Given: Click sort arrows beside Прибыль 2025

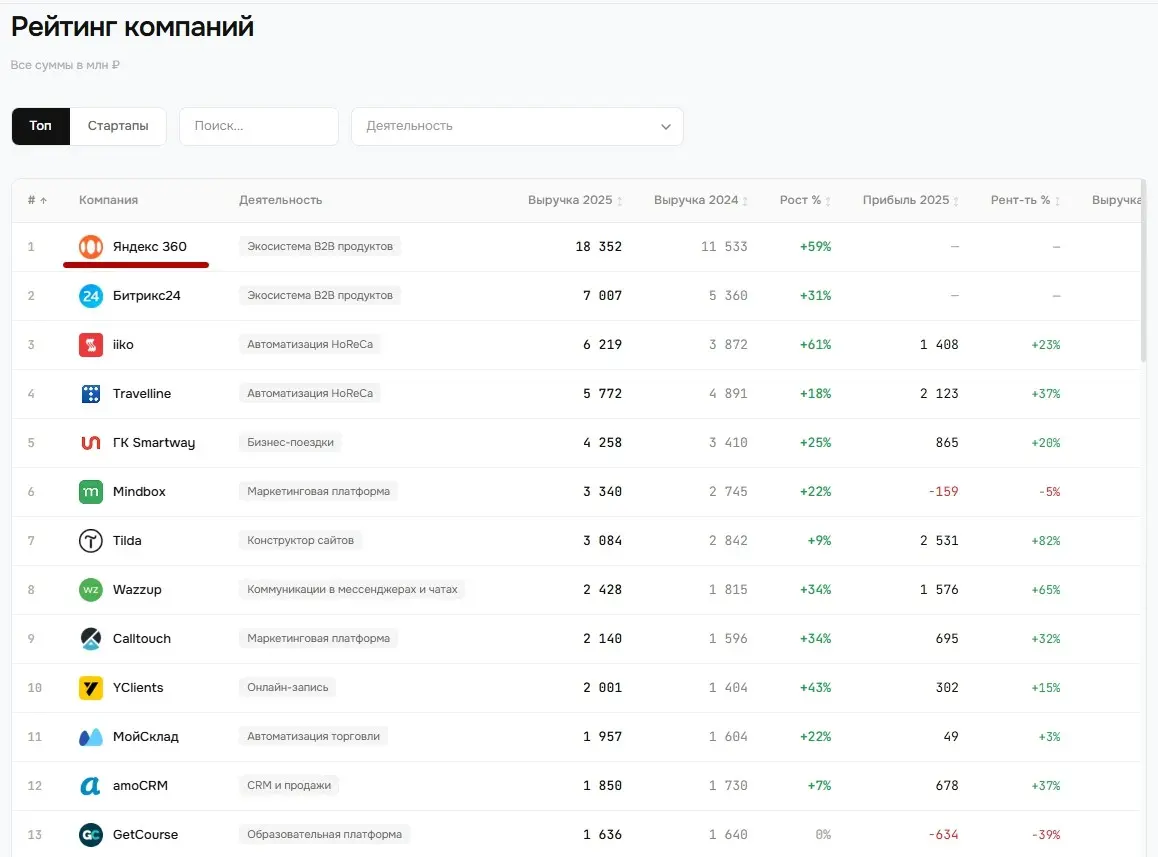Looking at the screenshot, I should tap(956, 201).
